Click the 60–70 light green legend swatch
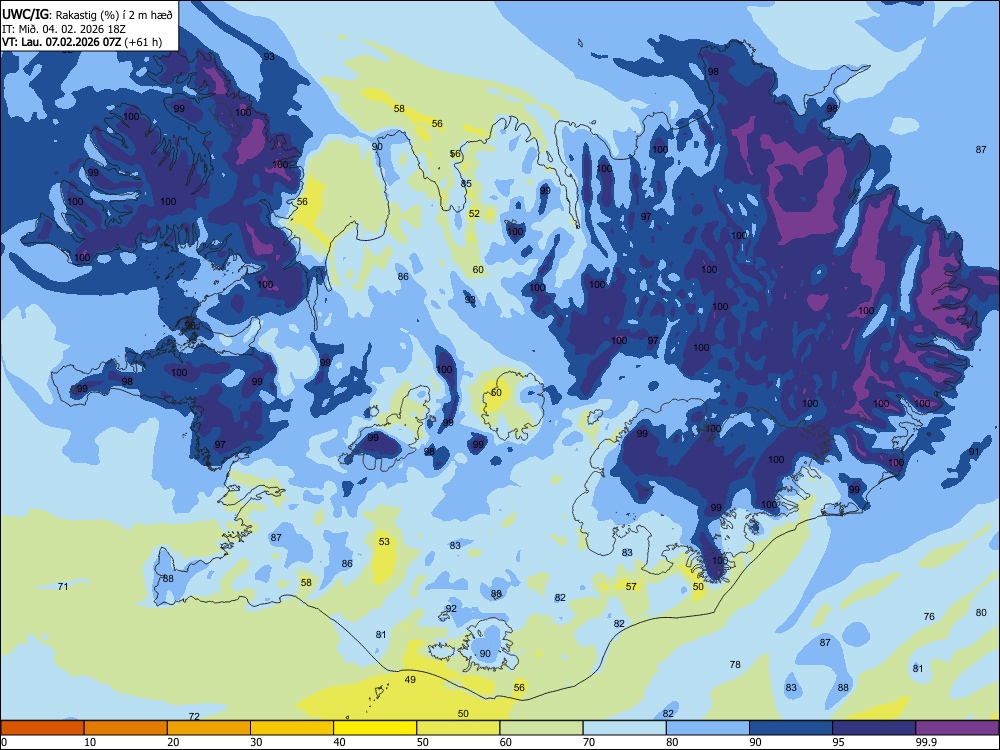This screenshot has height=750, width=1000. pos(541,728)
